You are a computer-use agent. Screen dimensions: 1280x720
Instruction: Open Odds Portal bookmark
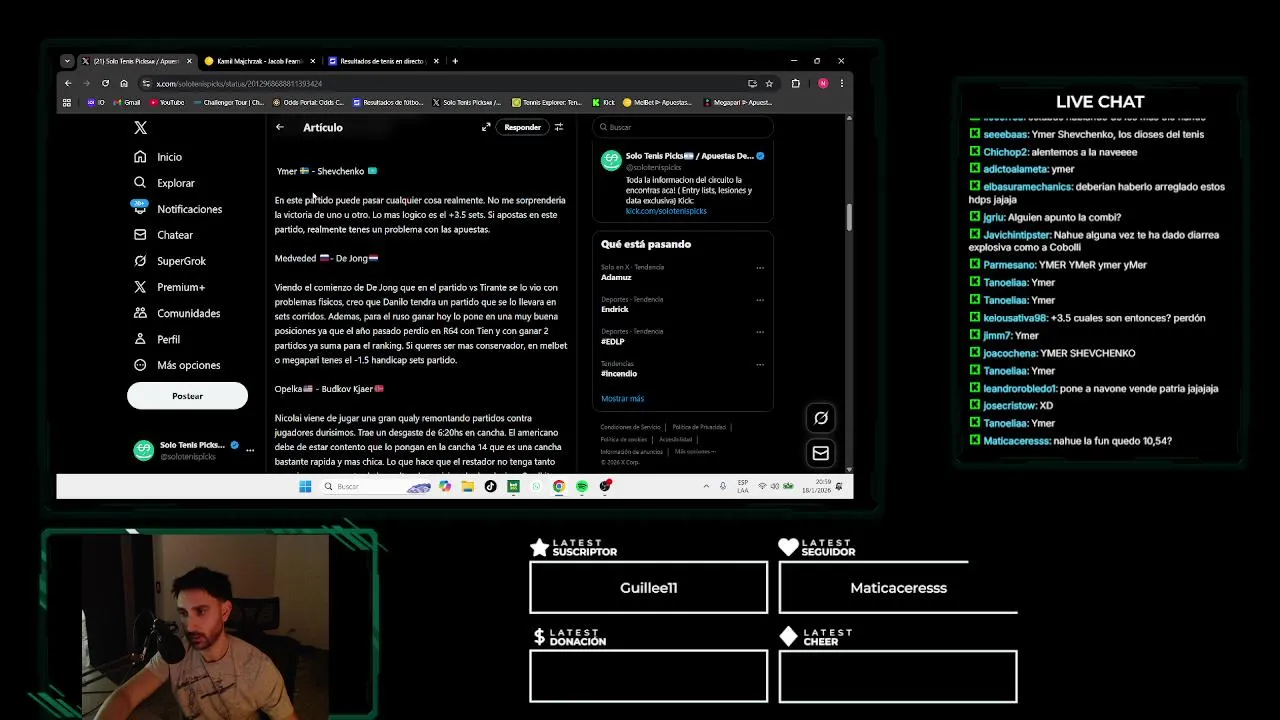click(x=308, y=102)
